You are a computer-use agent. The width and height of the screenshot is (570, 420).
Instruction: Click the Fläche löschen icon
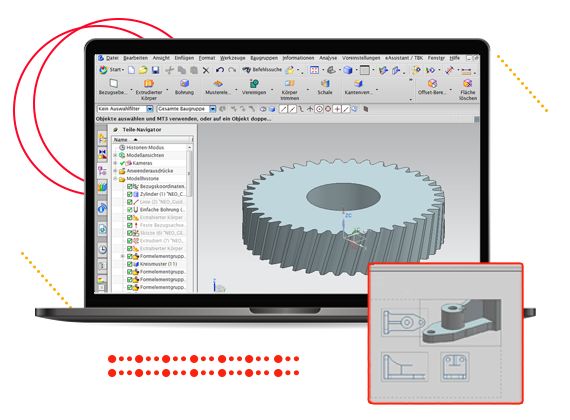pos(467,84)
